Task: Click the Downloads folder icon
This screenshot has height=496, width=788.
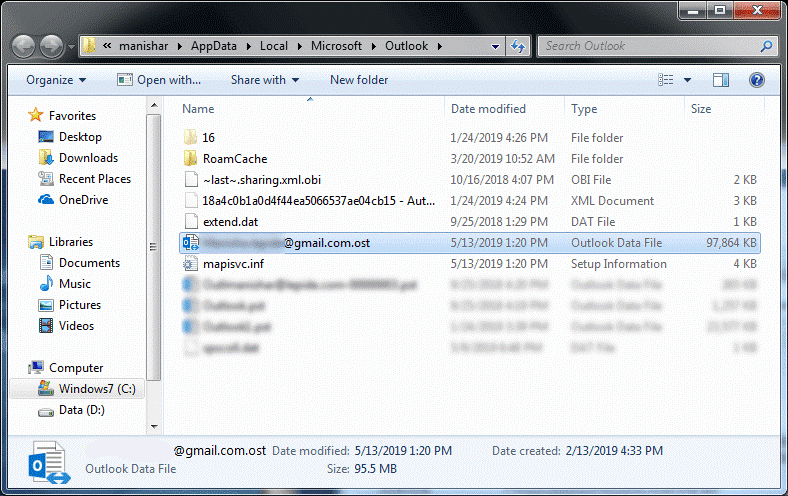Action: [x=46, y=158]
